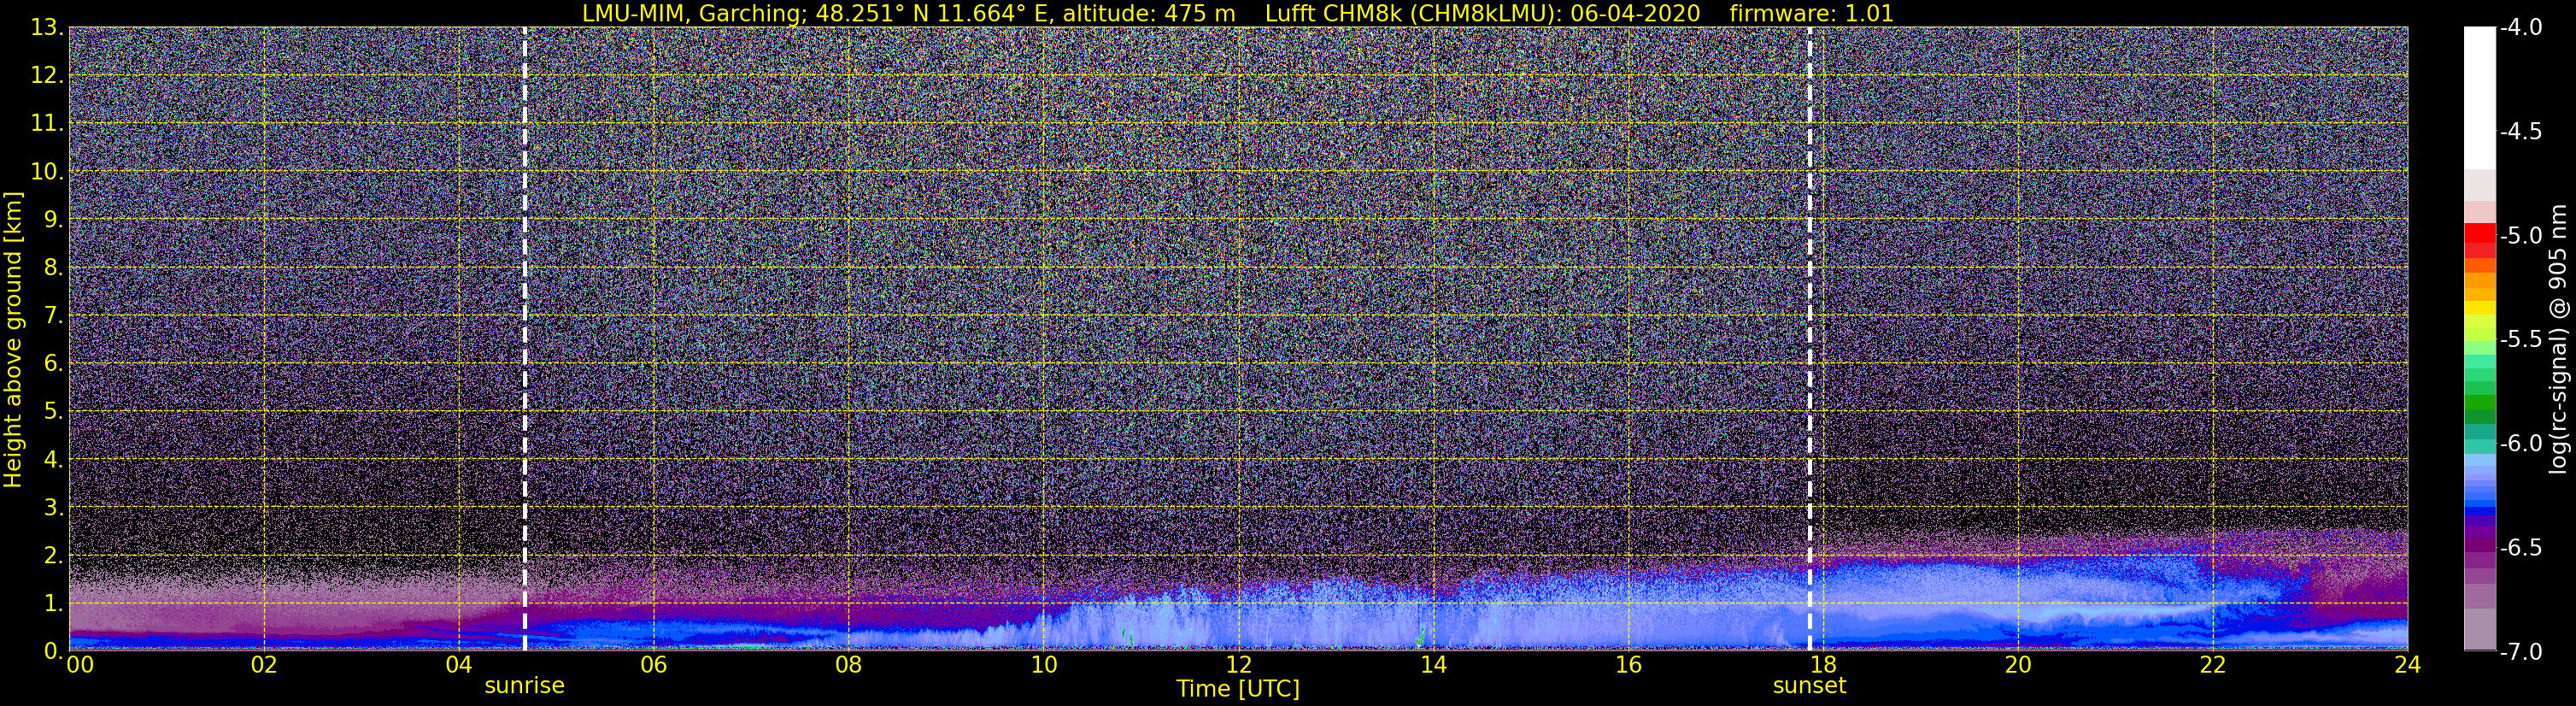Click the '11.' height axis tick label
The image size is (2576, 706).
(47, 123)
